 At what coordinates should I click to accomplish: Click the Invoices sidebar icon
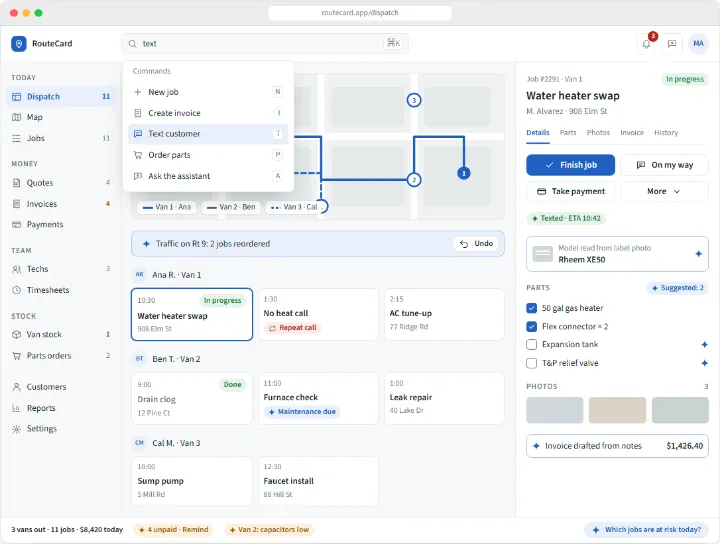17,204
